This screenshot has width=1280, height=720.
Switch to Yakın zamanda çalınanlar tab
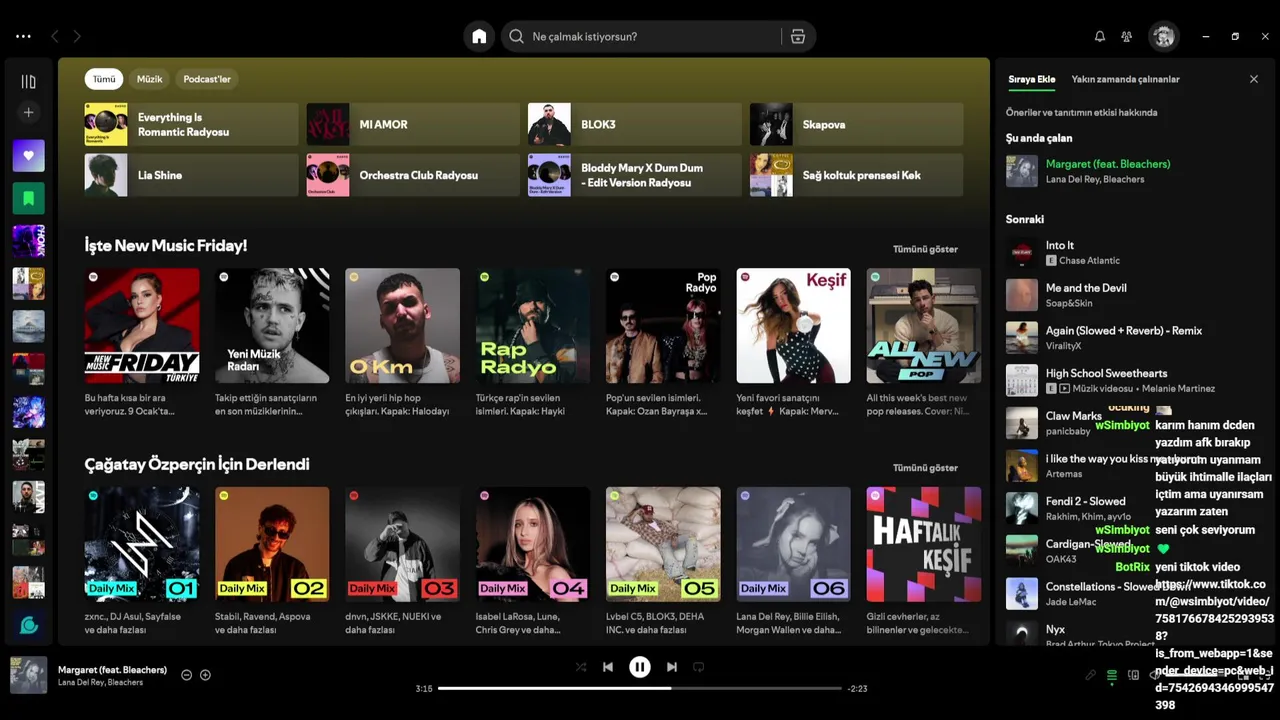[x=1125, y=79]
